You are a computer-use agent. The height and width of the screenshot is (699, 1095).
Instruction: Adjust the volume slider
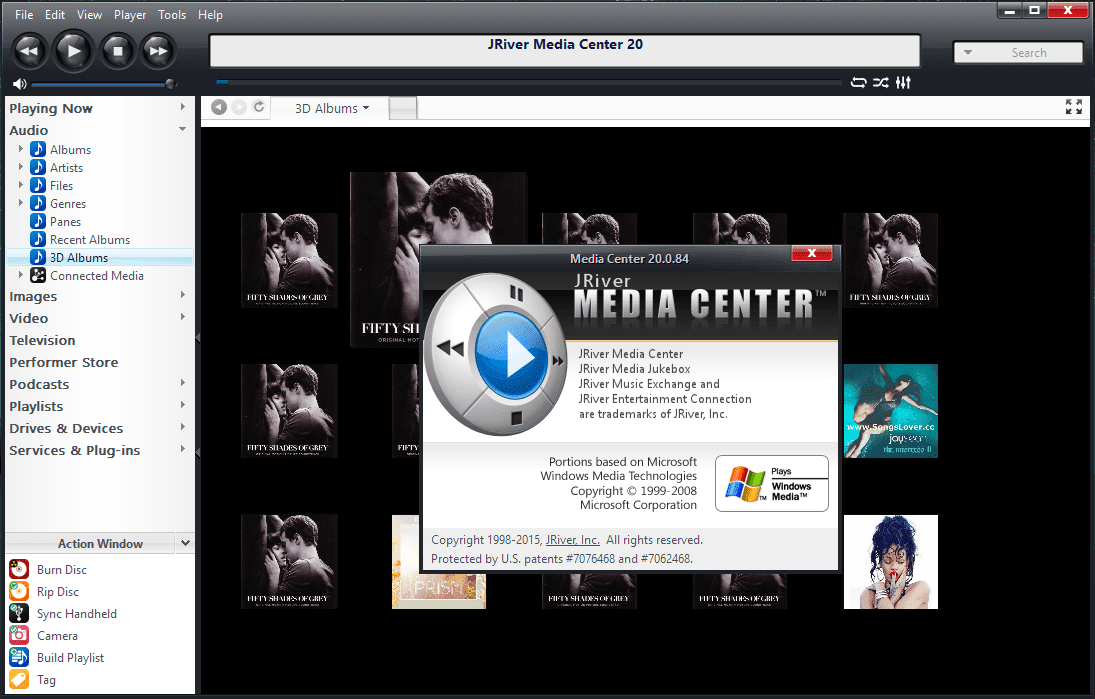point(103,84)
